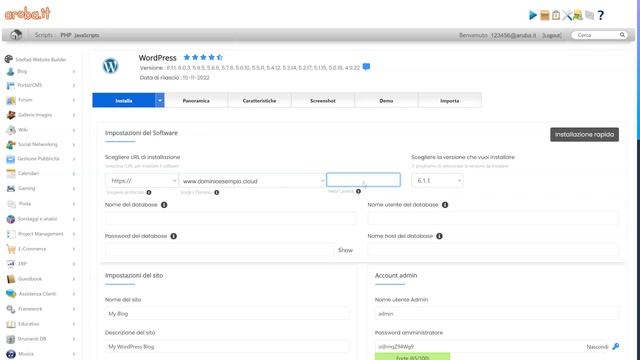The width and height of the screenshot is (640, 360).
Task: Click info icon for Nome utente del database
Action: click(445, 205)
